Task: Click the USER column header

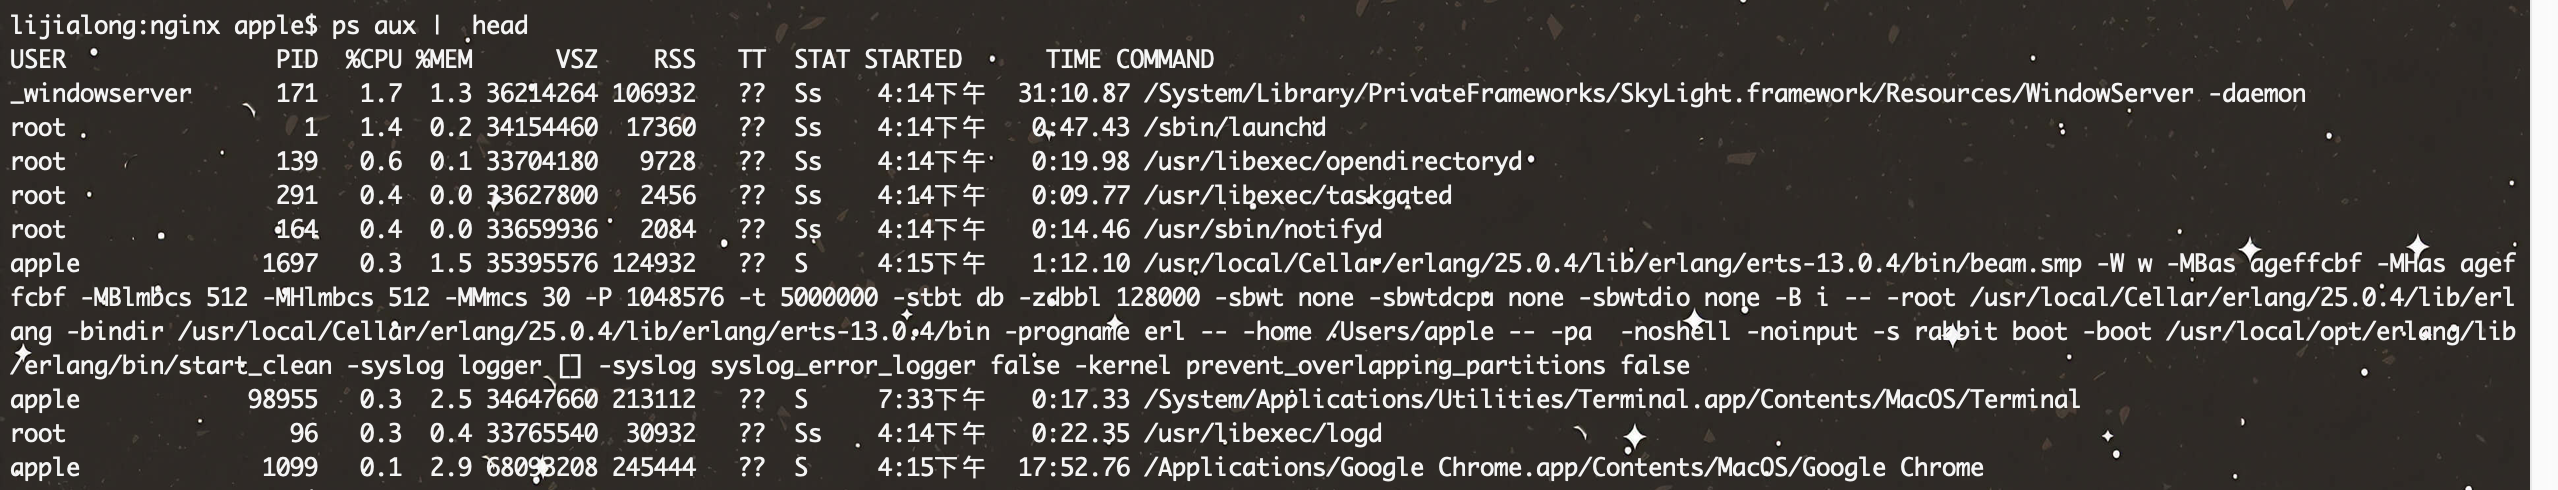Action: 38,59
